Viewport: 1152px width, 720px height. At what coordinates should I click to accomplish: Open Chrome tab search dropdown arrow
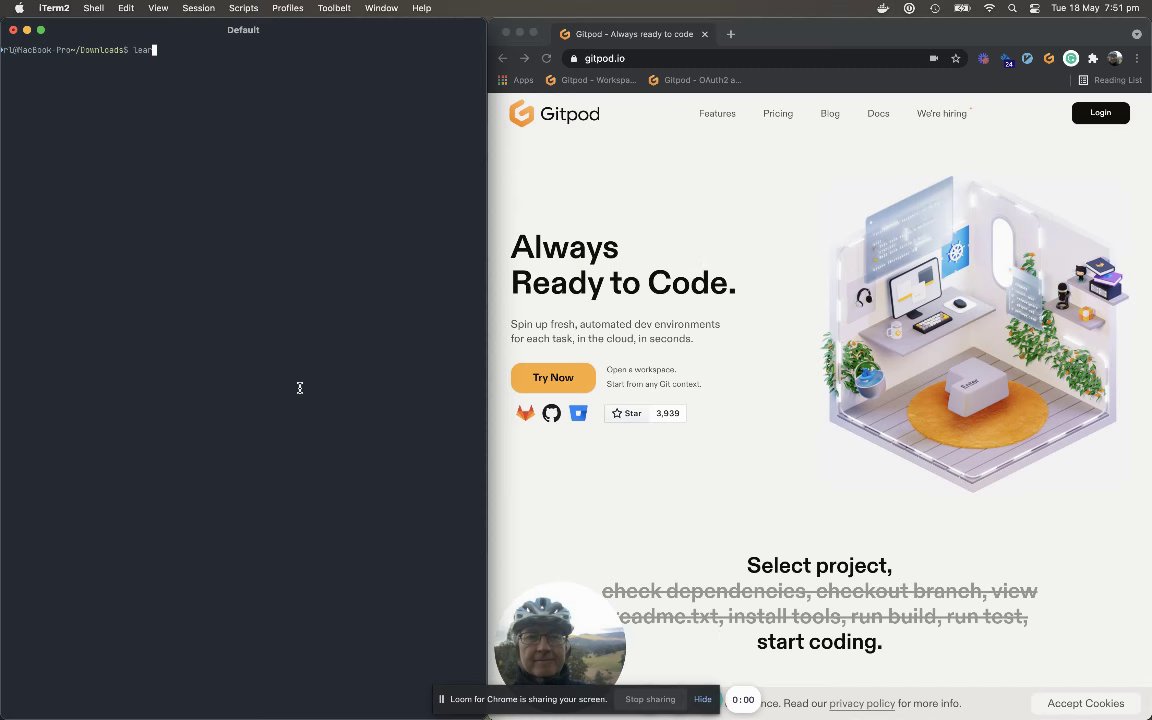click(1136, 34)
